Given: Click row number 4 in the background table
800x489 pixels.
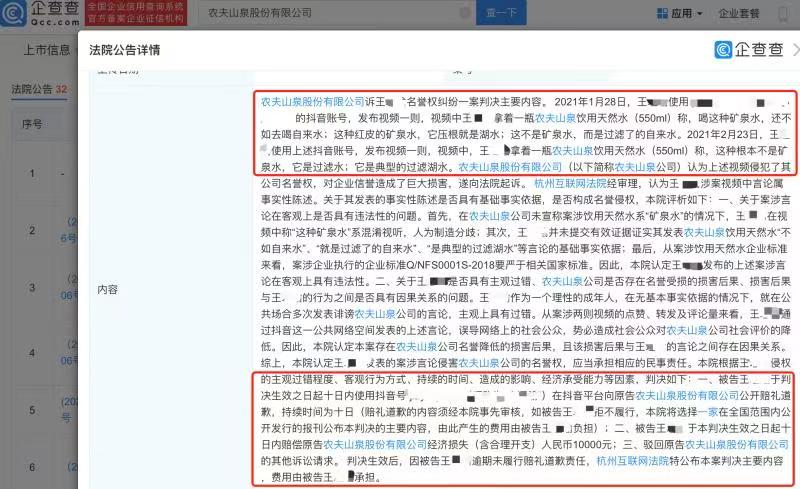Looking at the screenshot, I should click(x=32, y=353).
